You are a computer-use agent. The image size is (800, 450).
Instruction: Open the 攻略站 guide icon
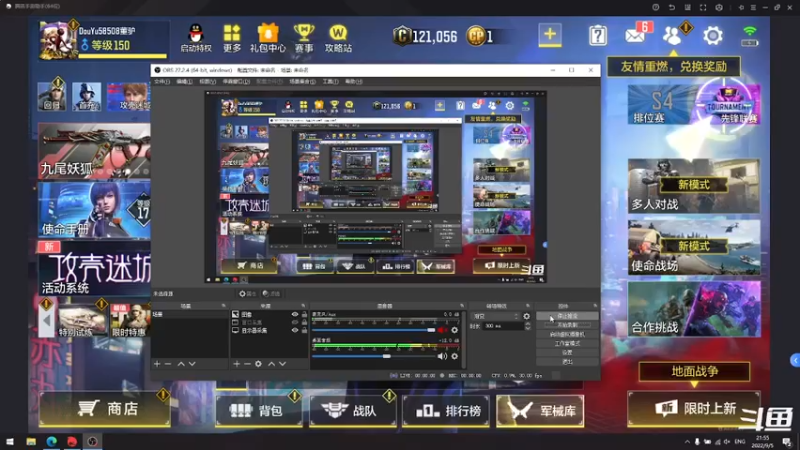click(338, 38)
